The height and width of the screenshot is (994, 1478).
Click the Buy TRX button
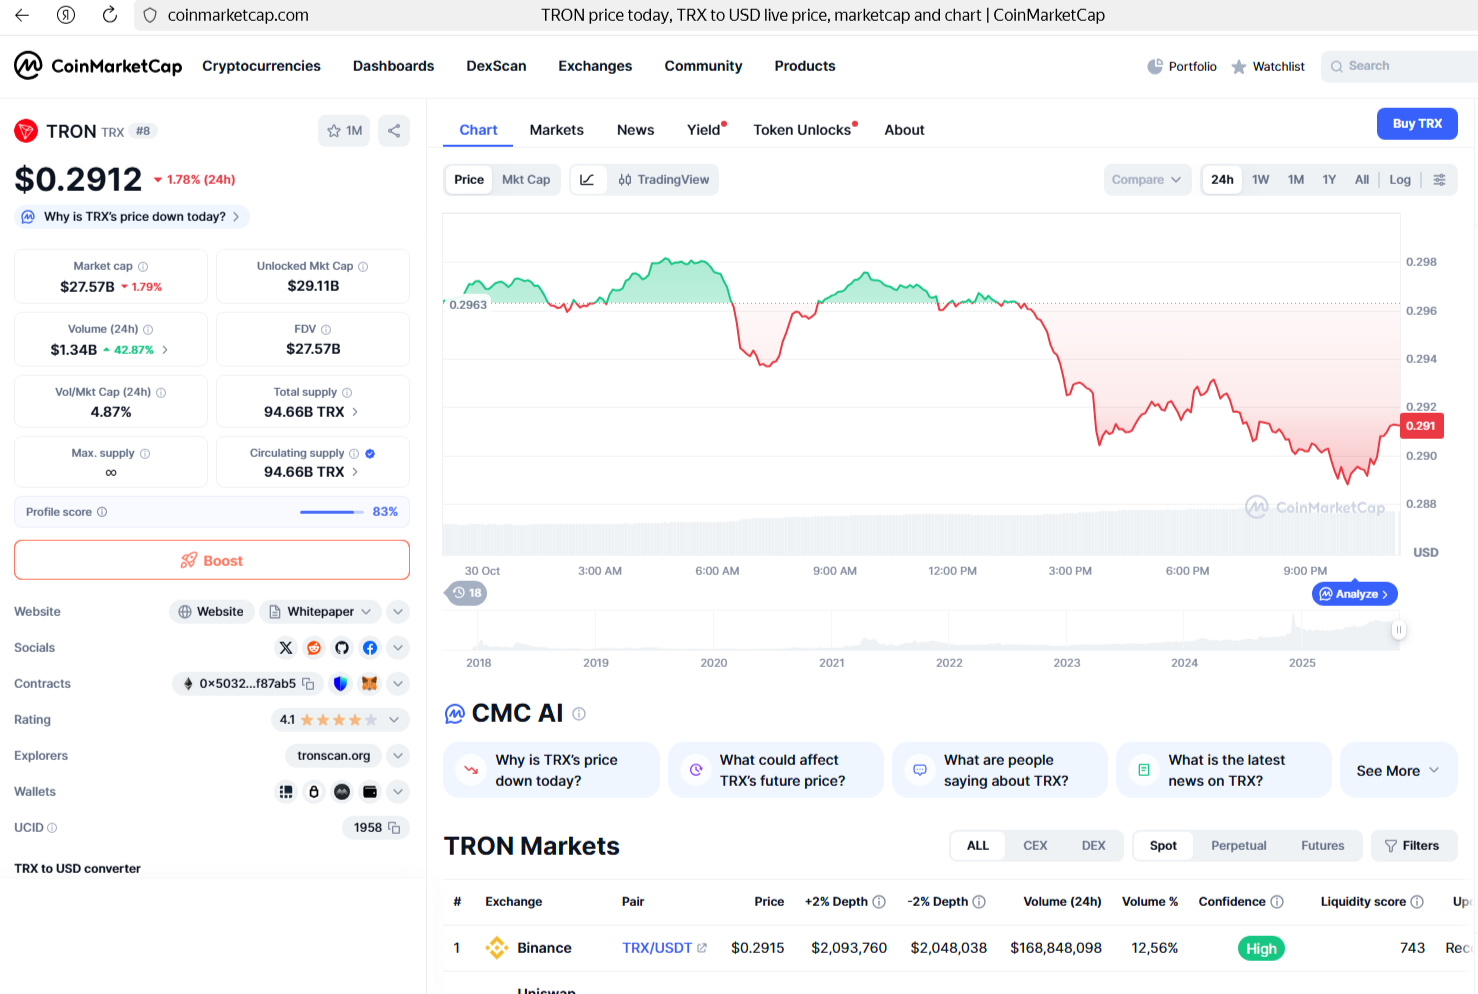coord(1417,123)
